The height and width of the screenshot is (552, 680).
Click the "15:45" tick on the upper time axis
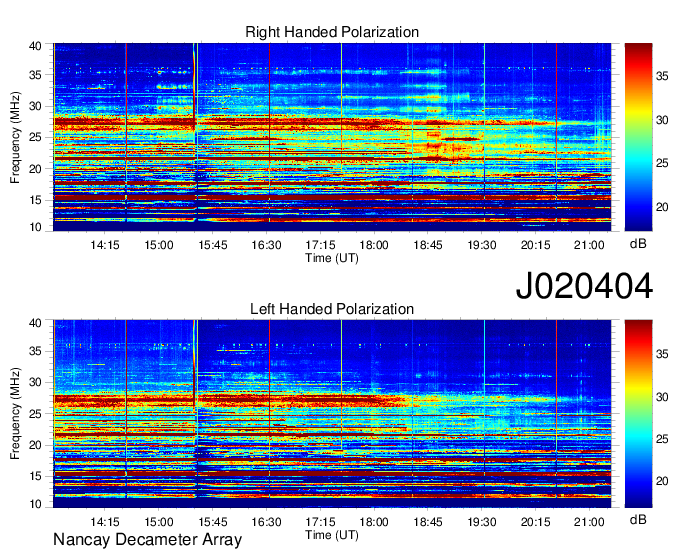pyautogui.click(x=212, y=245)
